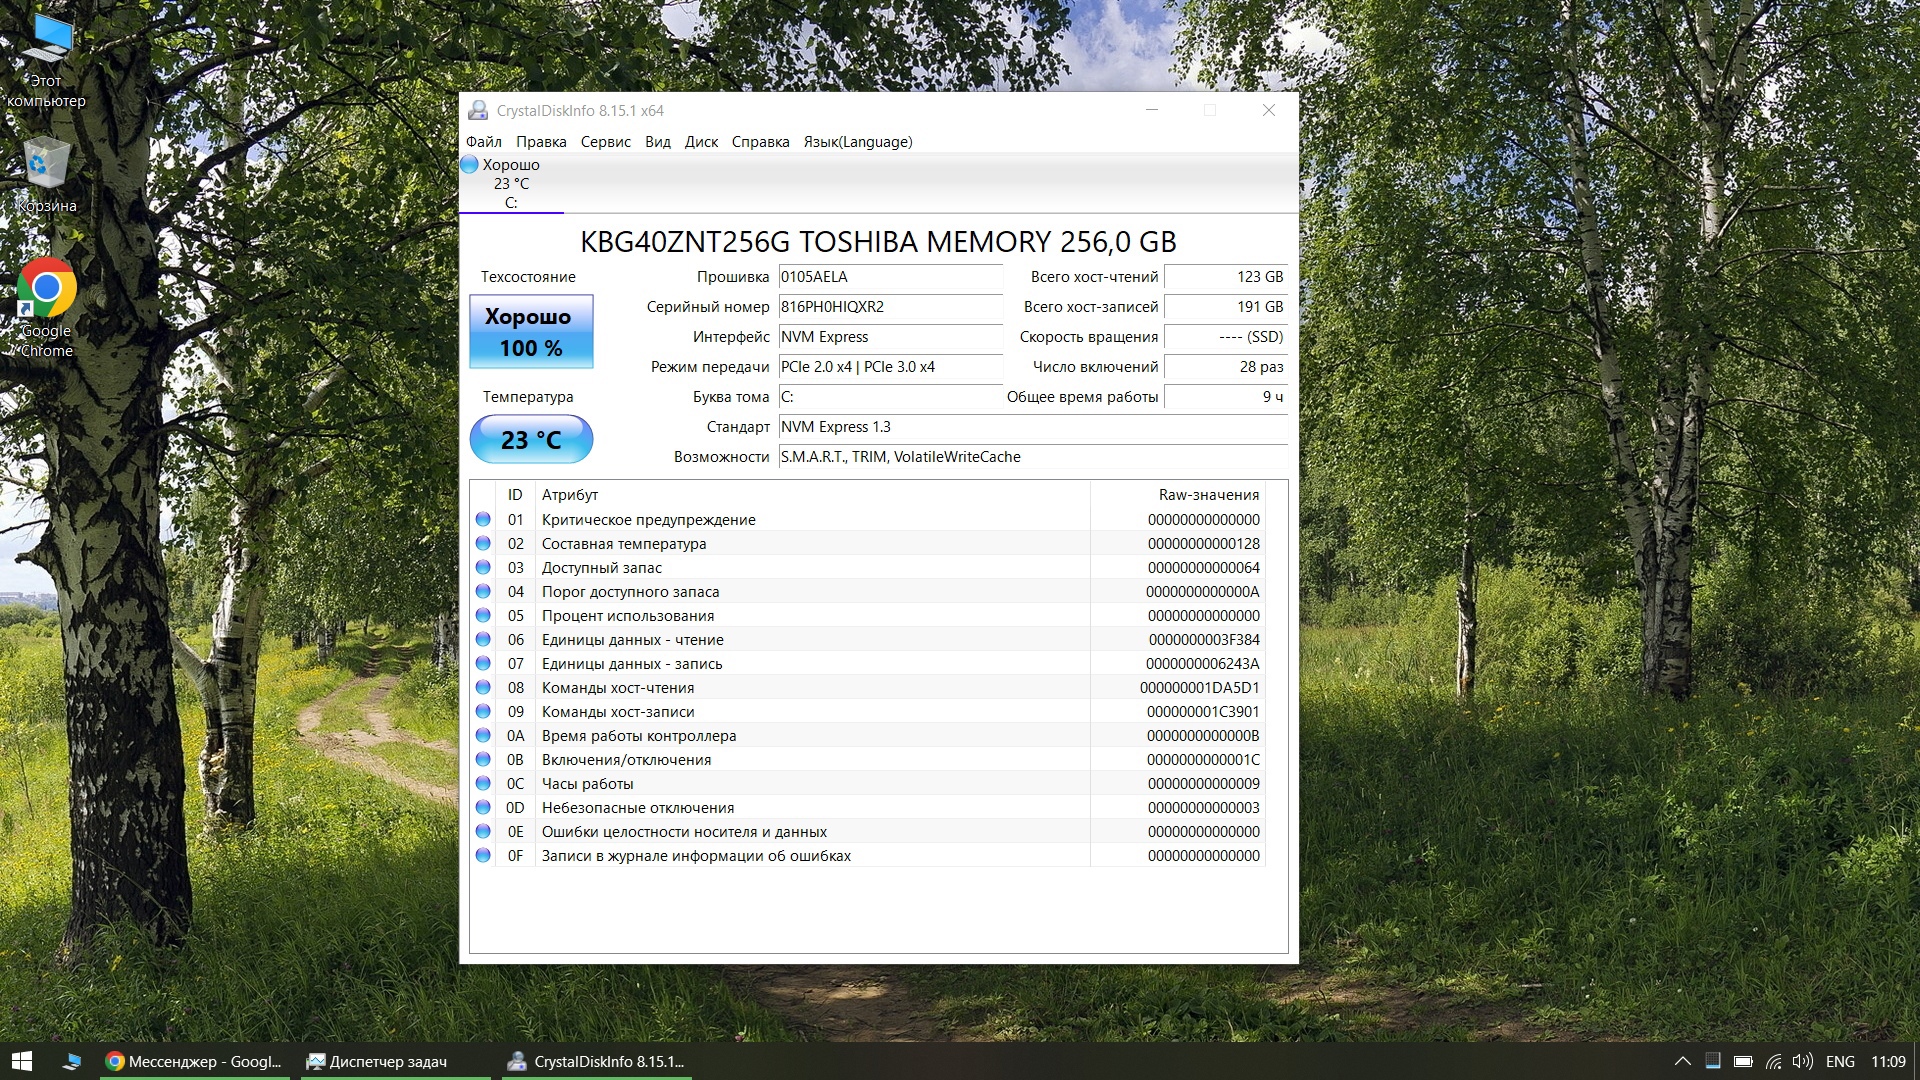
Task: Click the 23 °C temperature button
Action: pyautogui.click(x=531, y=440)
